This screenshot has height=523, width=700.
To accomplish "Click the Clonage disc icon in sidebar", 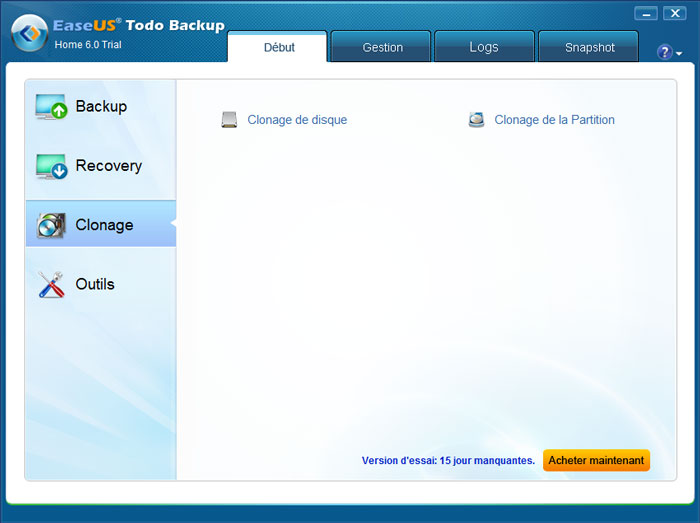I will (51, 225).
